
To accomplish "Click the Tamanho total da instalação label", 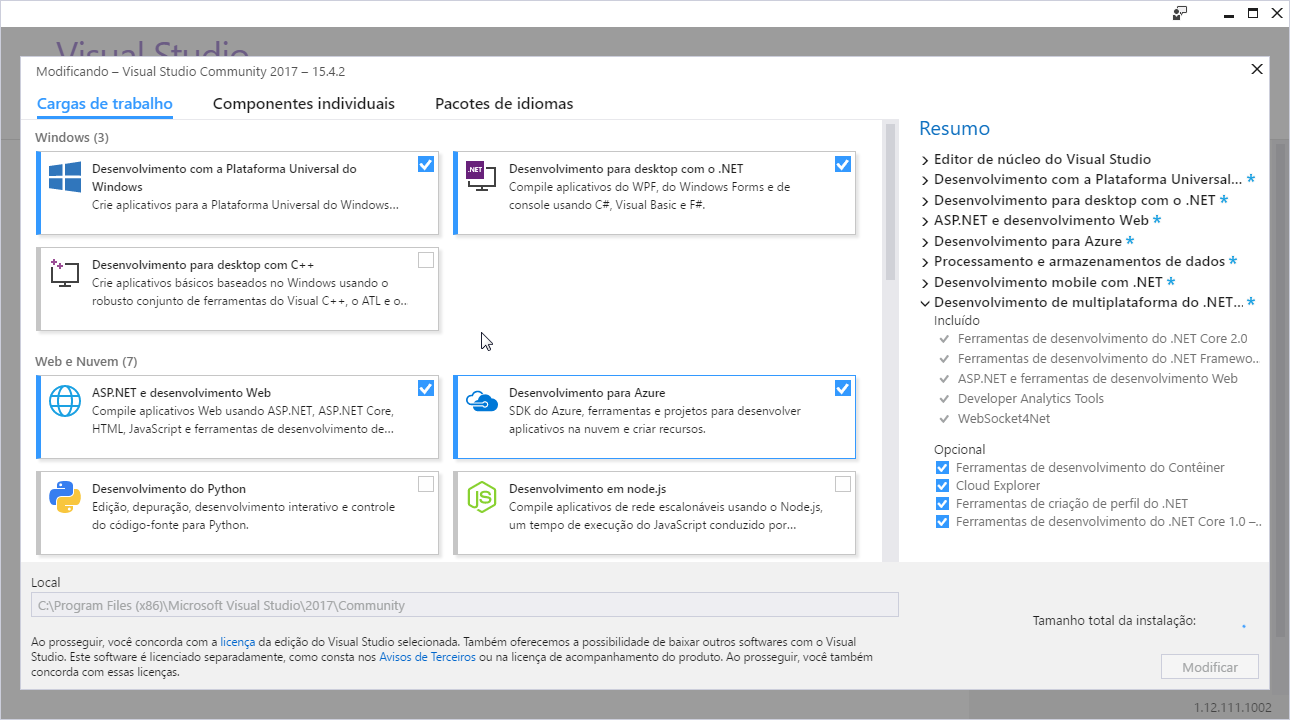I will coord(1114,621).
